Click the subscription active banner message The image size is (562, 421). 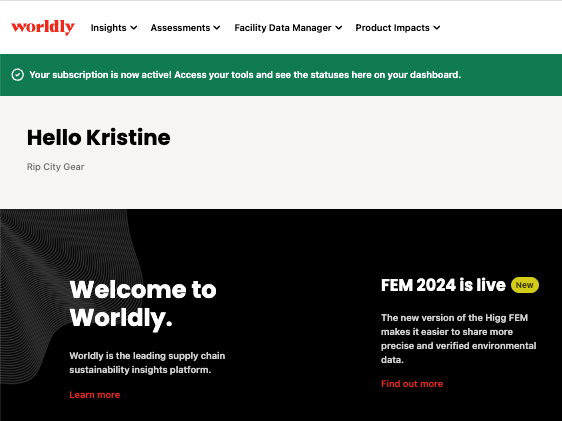click(245, 75)
